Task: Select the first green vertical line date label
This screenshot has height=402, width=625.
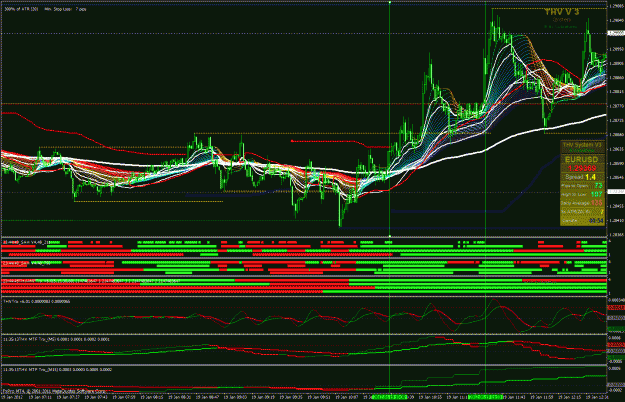Action: tap(389, 397)
